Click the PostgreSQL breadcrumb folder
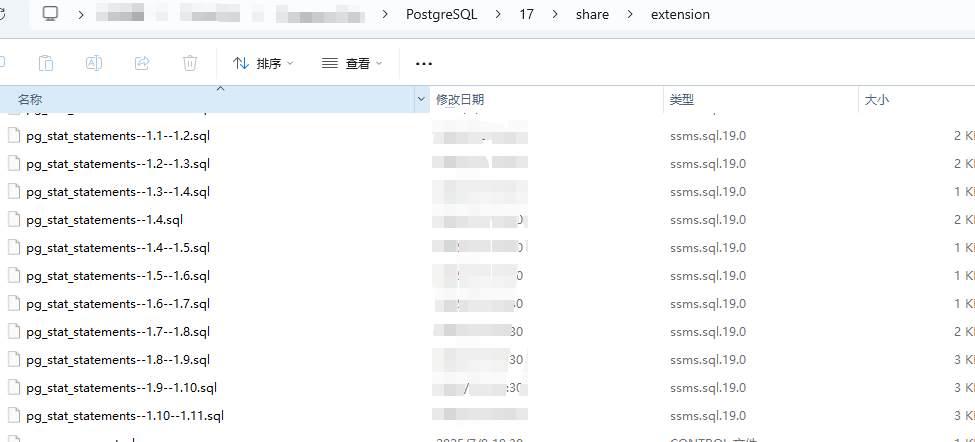 [x=441, y=14]
